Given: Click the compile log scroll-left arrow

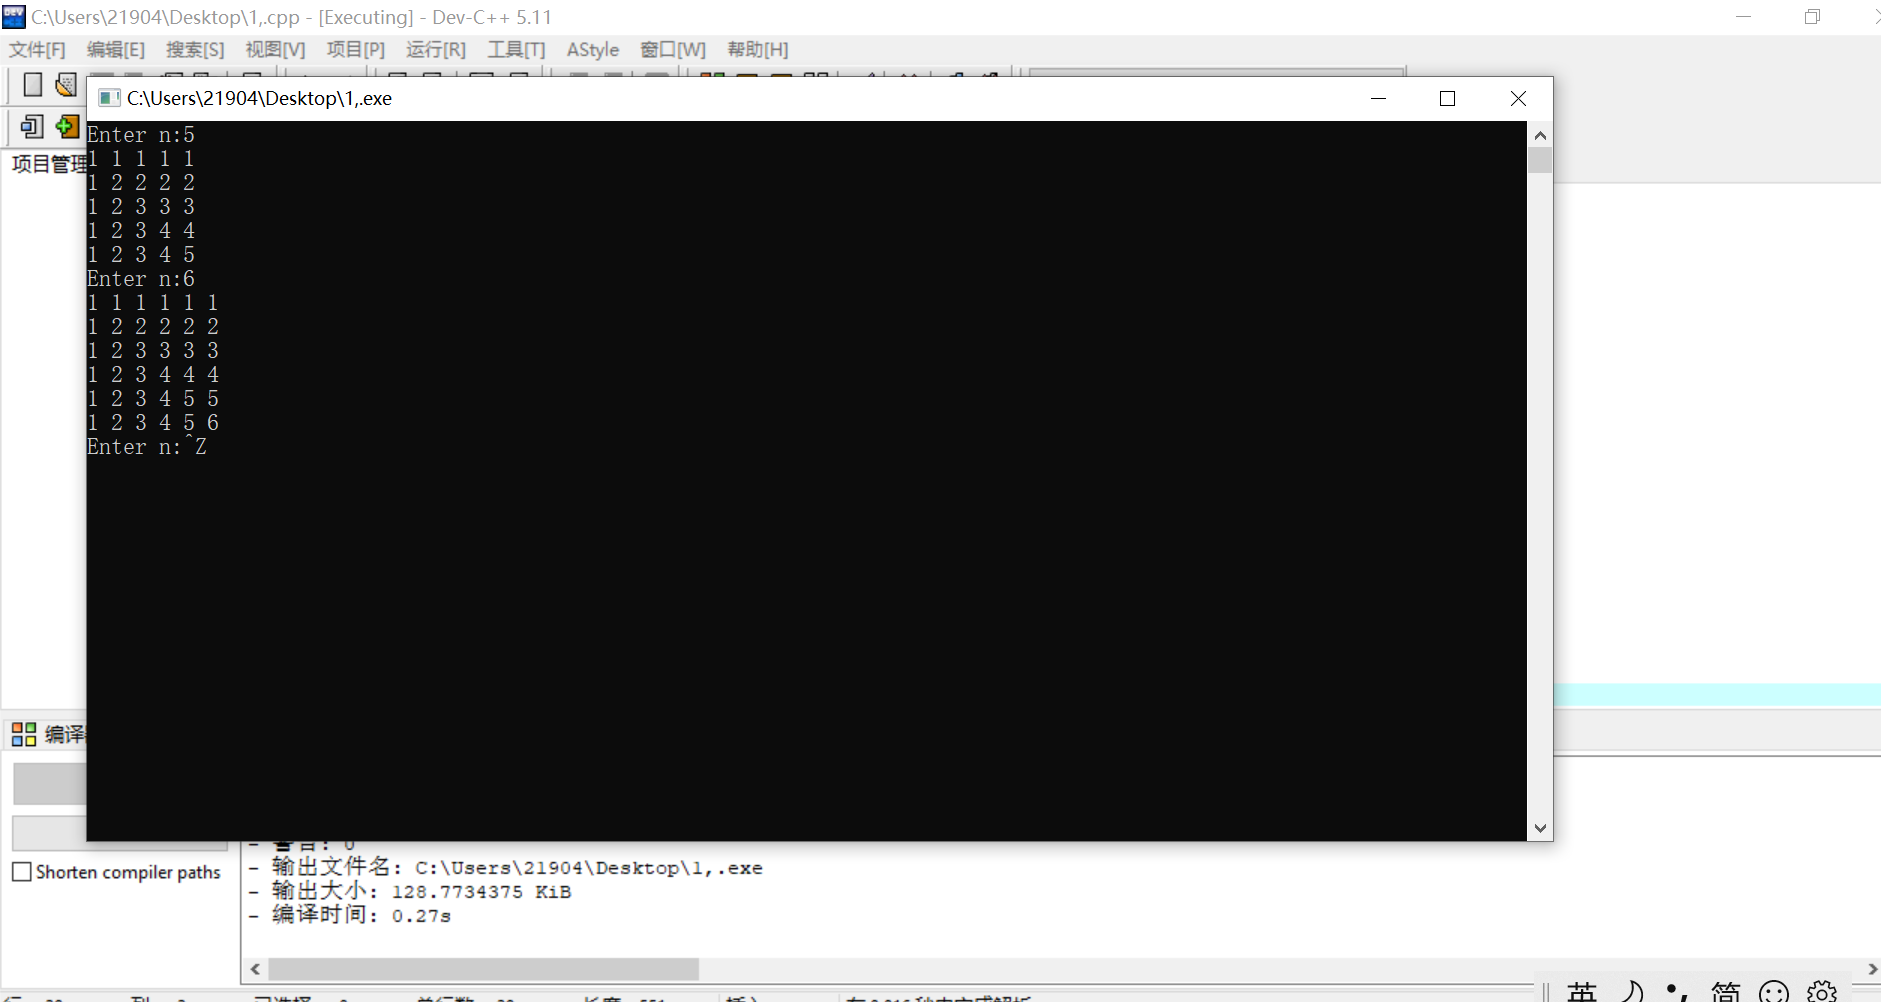Looking at the screenshot, I should (256, 969).
